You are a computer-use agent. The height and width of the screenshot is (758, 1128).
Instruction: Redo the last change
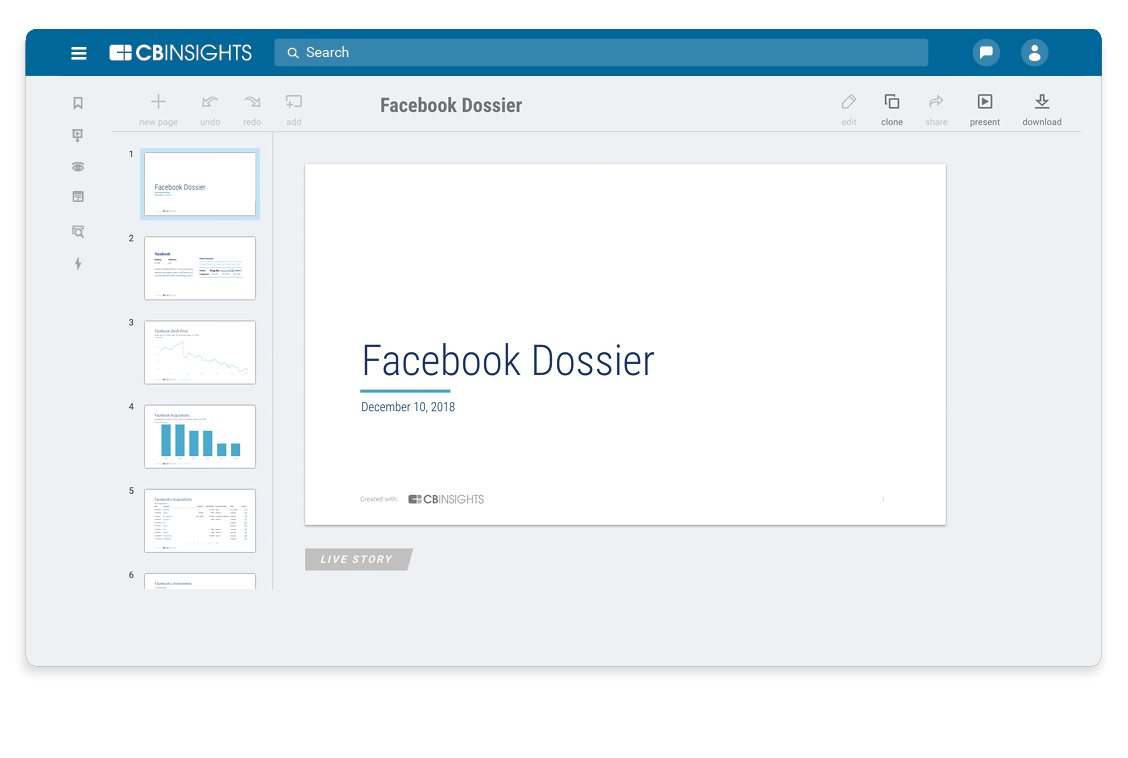click(x=252, y=110)
